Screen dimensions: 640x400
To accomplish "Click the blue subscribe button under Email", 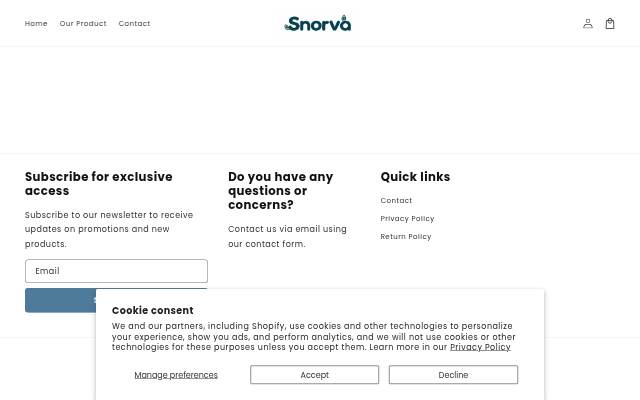I will tap(60, 300).
